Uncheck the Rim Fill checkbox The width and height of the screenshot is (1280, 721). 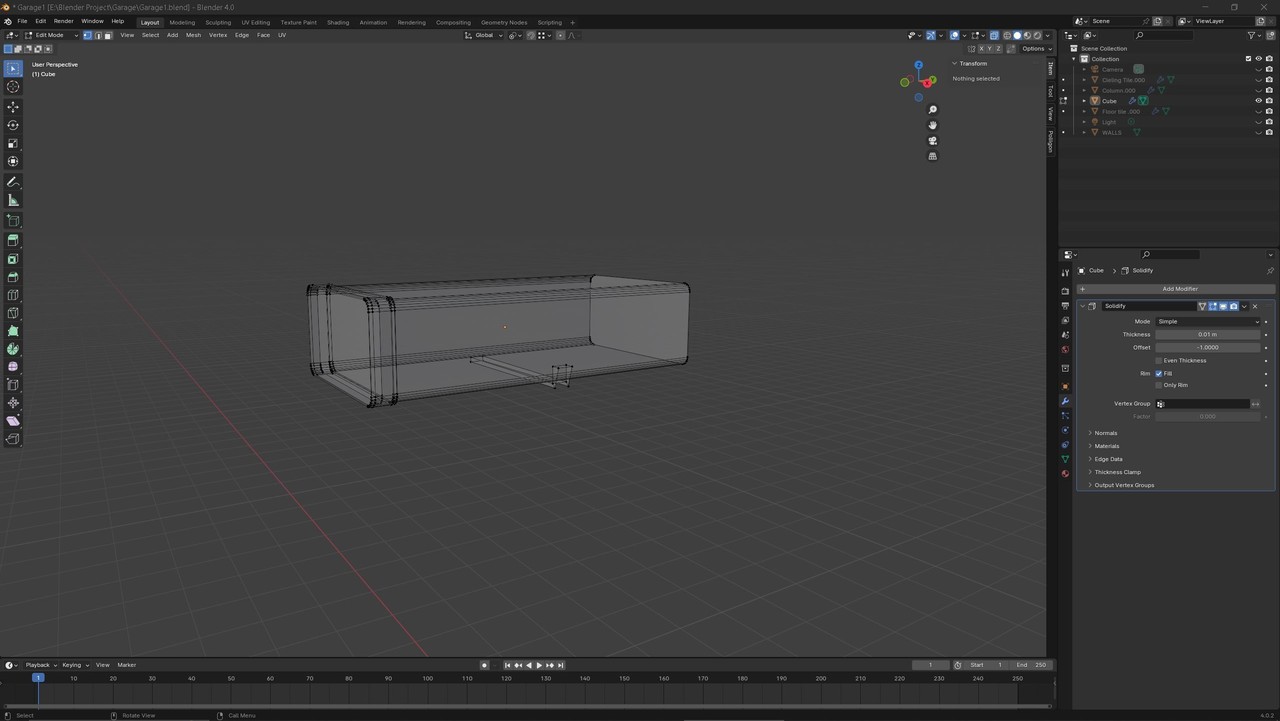coord(1159,373)
